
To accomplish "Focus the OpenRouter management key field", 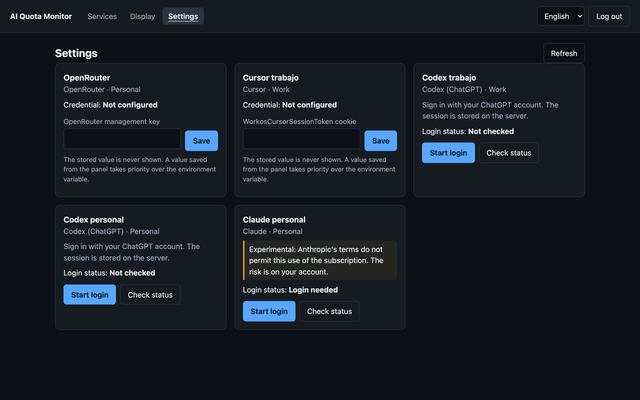I will [x=122, y=139].
